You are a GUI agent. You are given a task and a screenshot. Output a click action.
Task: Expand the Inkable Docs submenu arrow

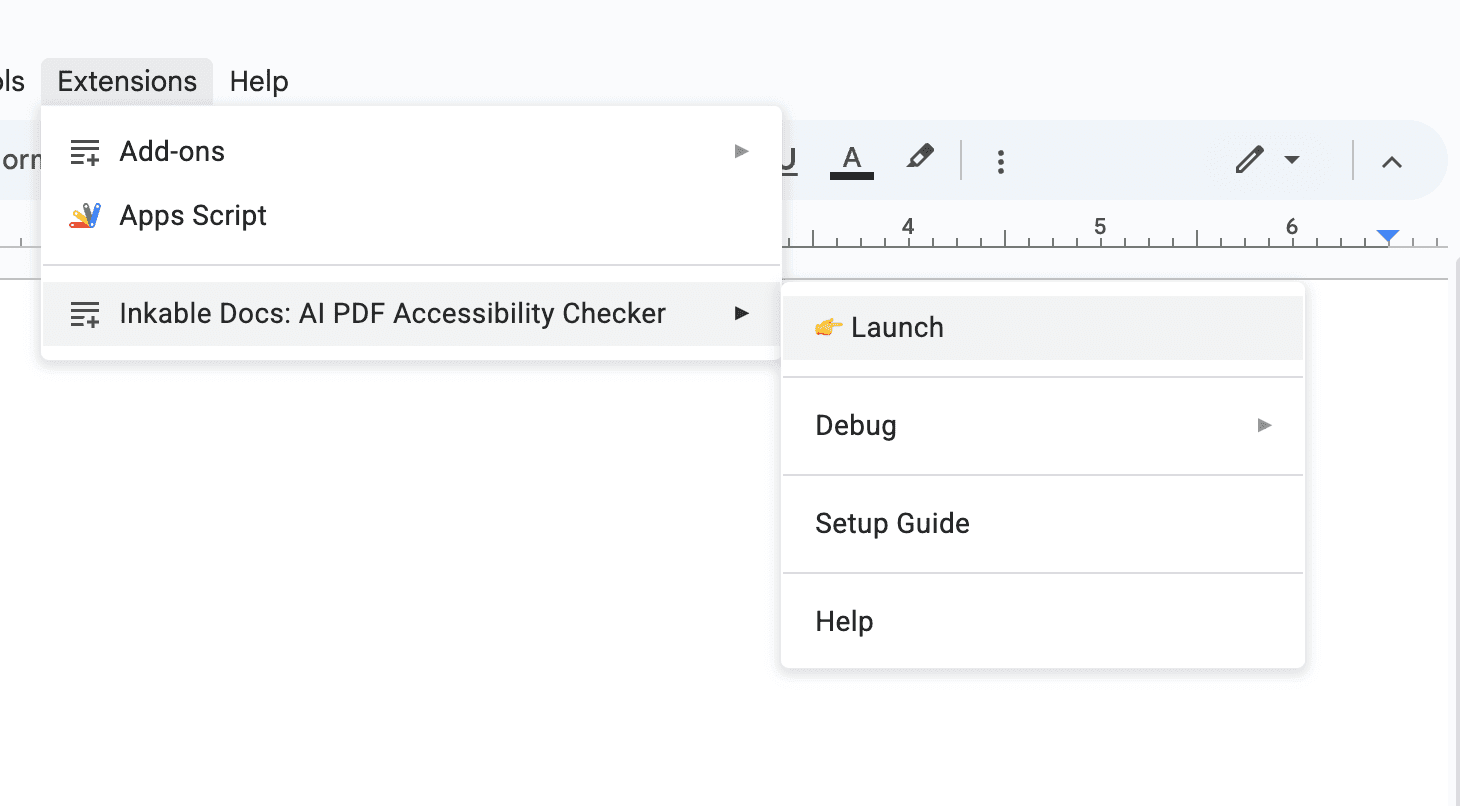coord(741,313)
